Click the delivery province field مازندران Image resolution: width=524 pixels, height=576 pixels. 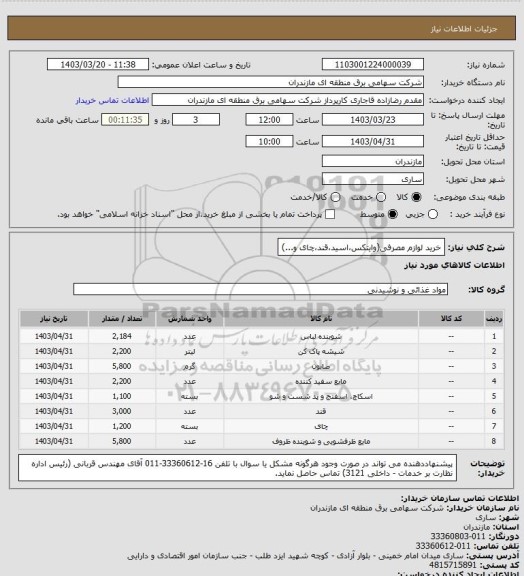(x=373, y=162)
